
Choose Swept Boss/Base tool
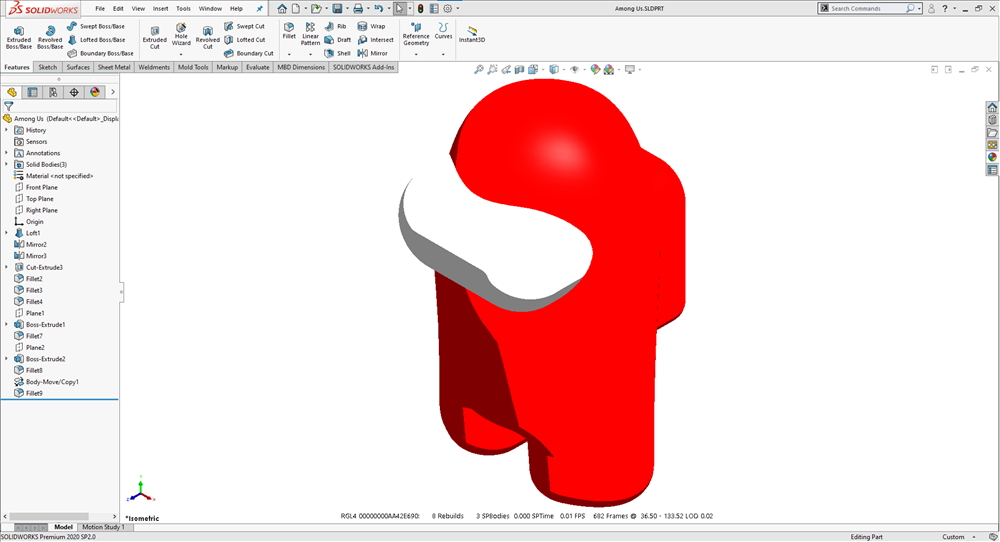coord(96,26)
